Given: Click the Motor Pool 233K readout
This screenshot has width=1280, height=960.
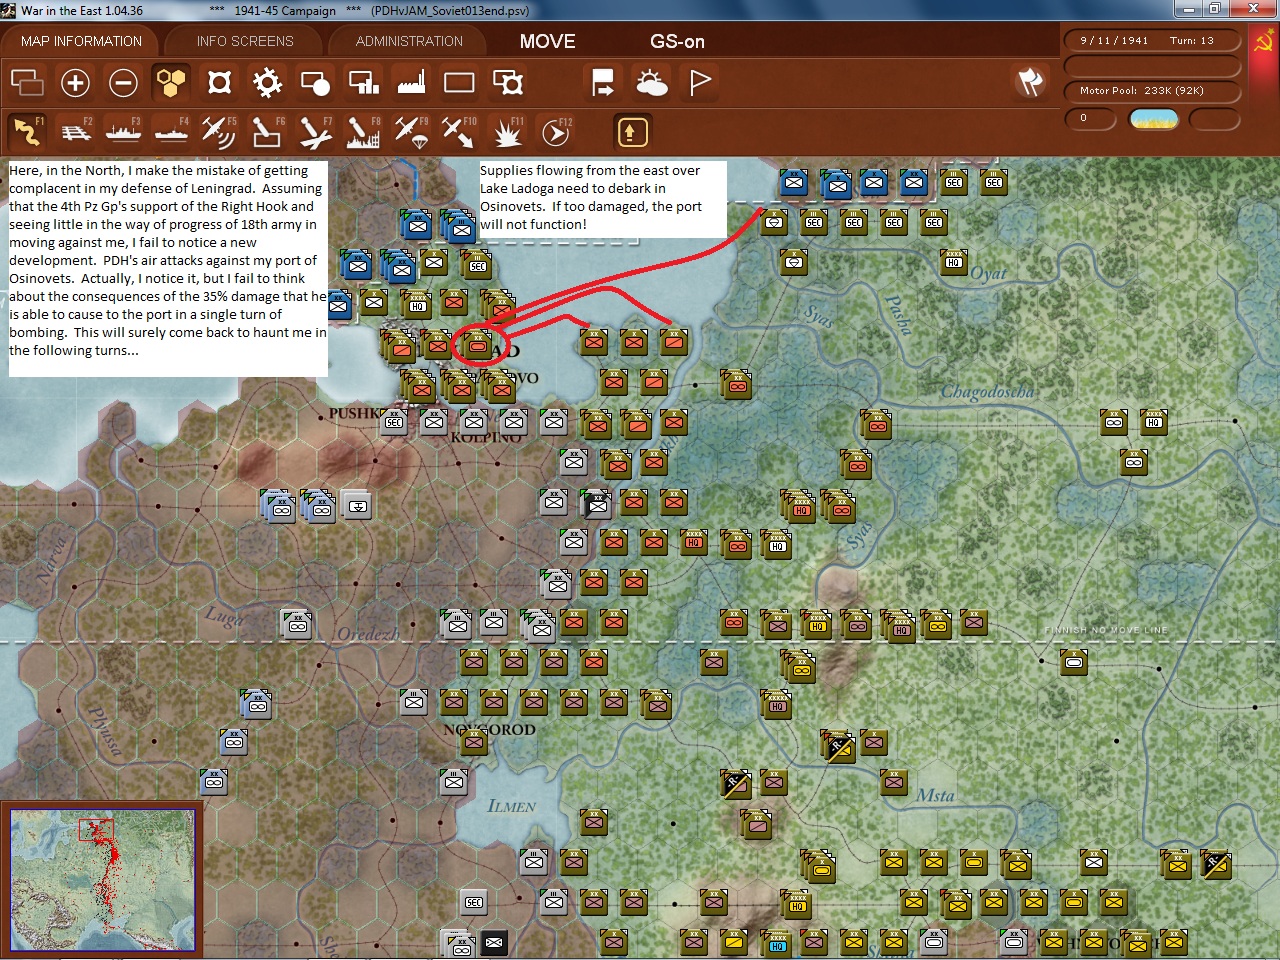Looking at the screenshot, I should [x=1142, y=91].
